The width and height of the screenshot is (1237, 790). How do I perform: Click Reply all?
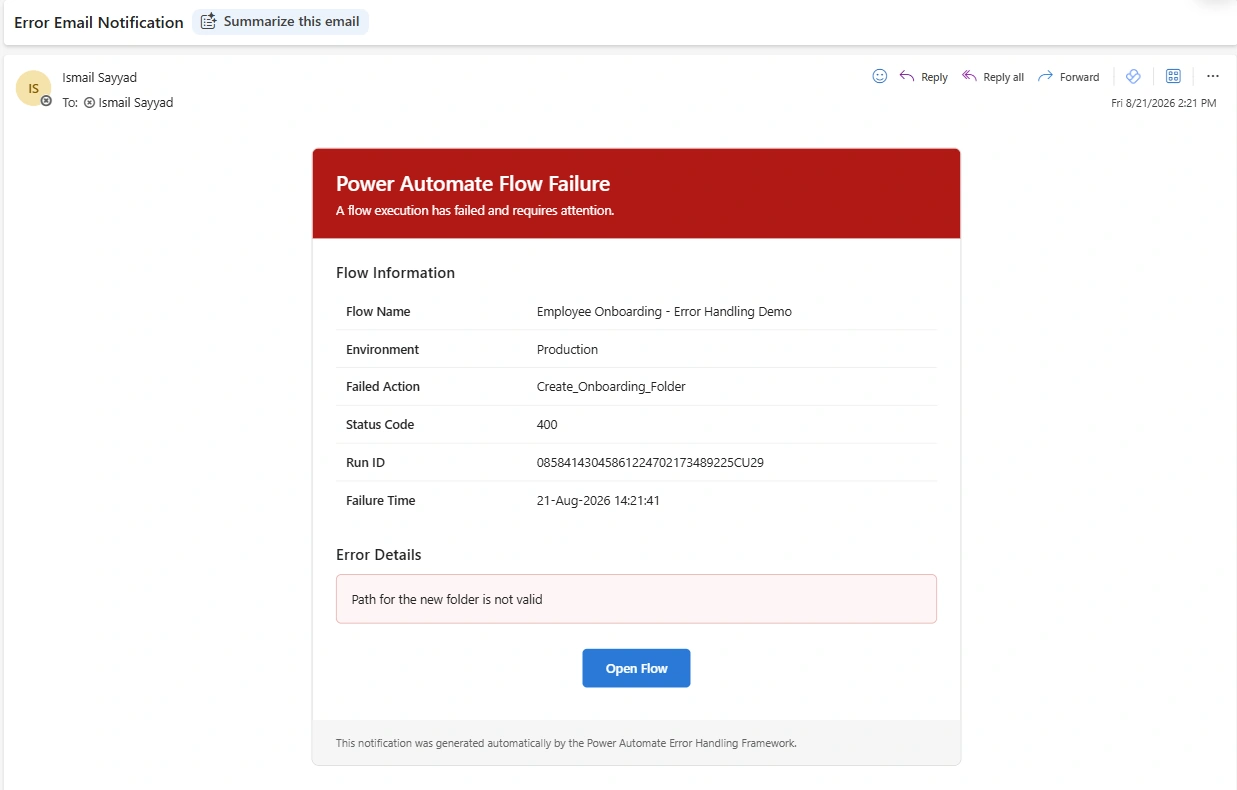(993, 77)
